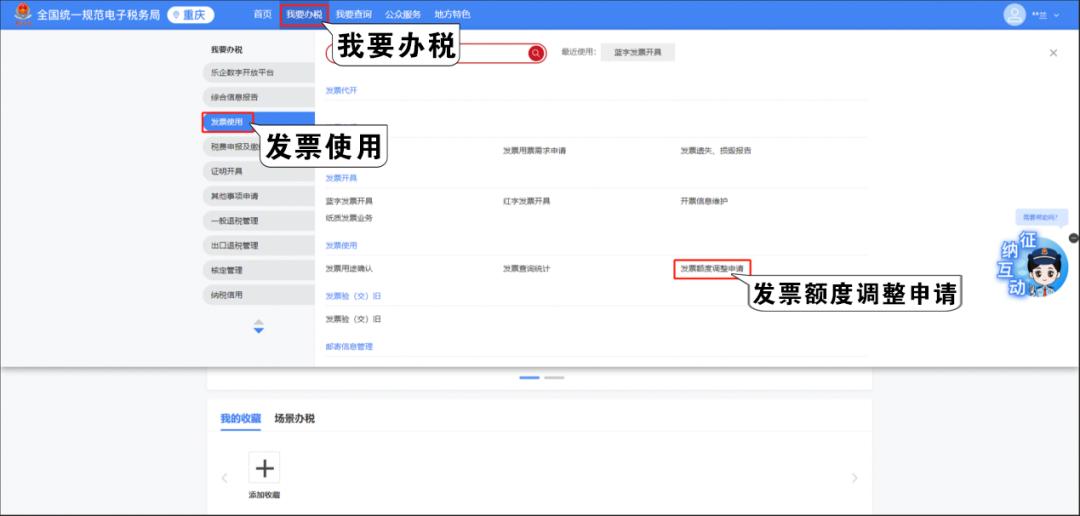Click the red search magnifier icon
This screenshot has width=1080, height=516.
pyautogui.click(x=536, y=53)
